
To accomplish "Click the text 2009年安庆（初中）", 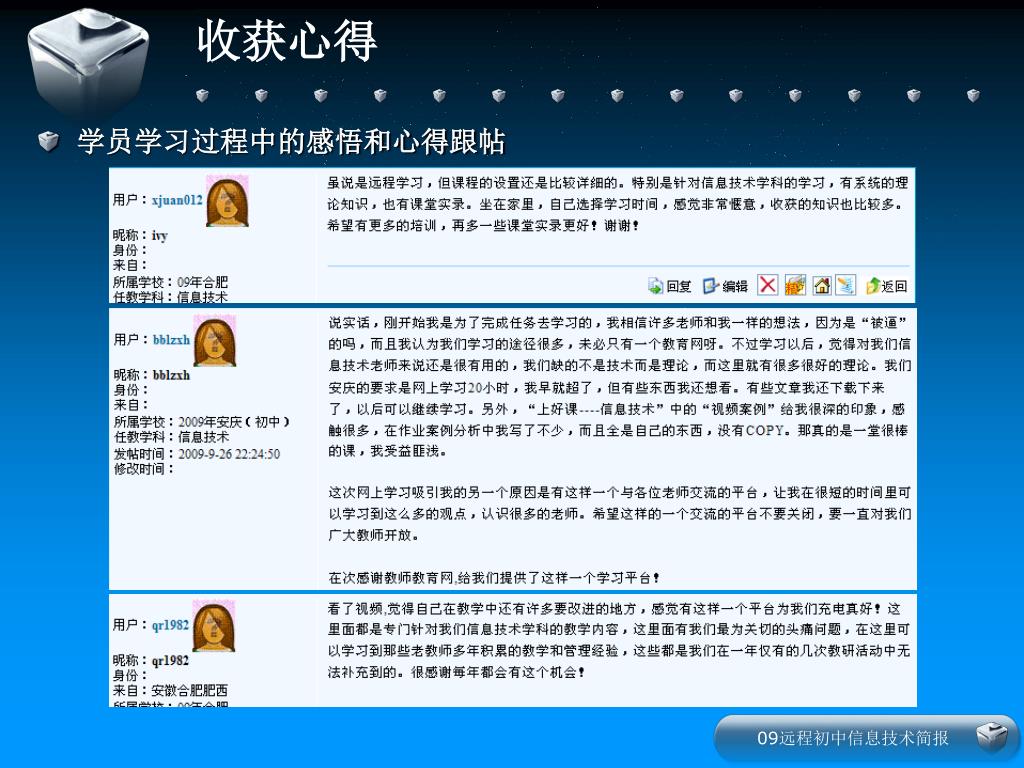I will pyautogui.click(x=234, y=422).
